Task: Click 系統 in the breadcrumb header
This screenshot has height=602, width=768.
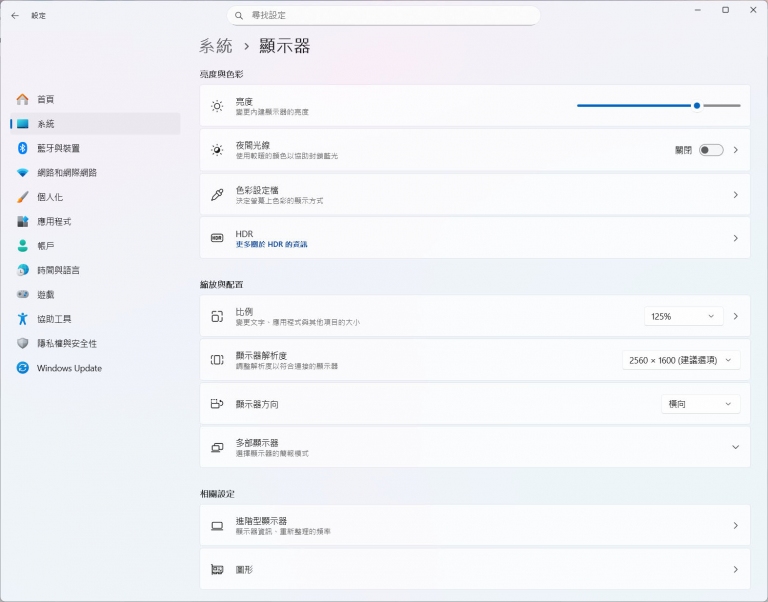Action: point(216,46)
